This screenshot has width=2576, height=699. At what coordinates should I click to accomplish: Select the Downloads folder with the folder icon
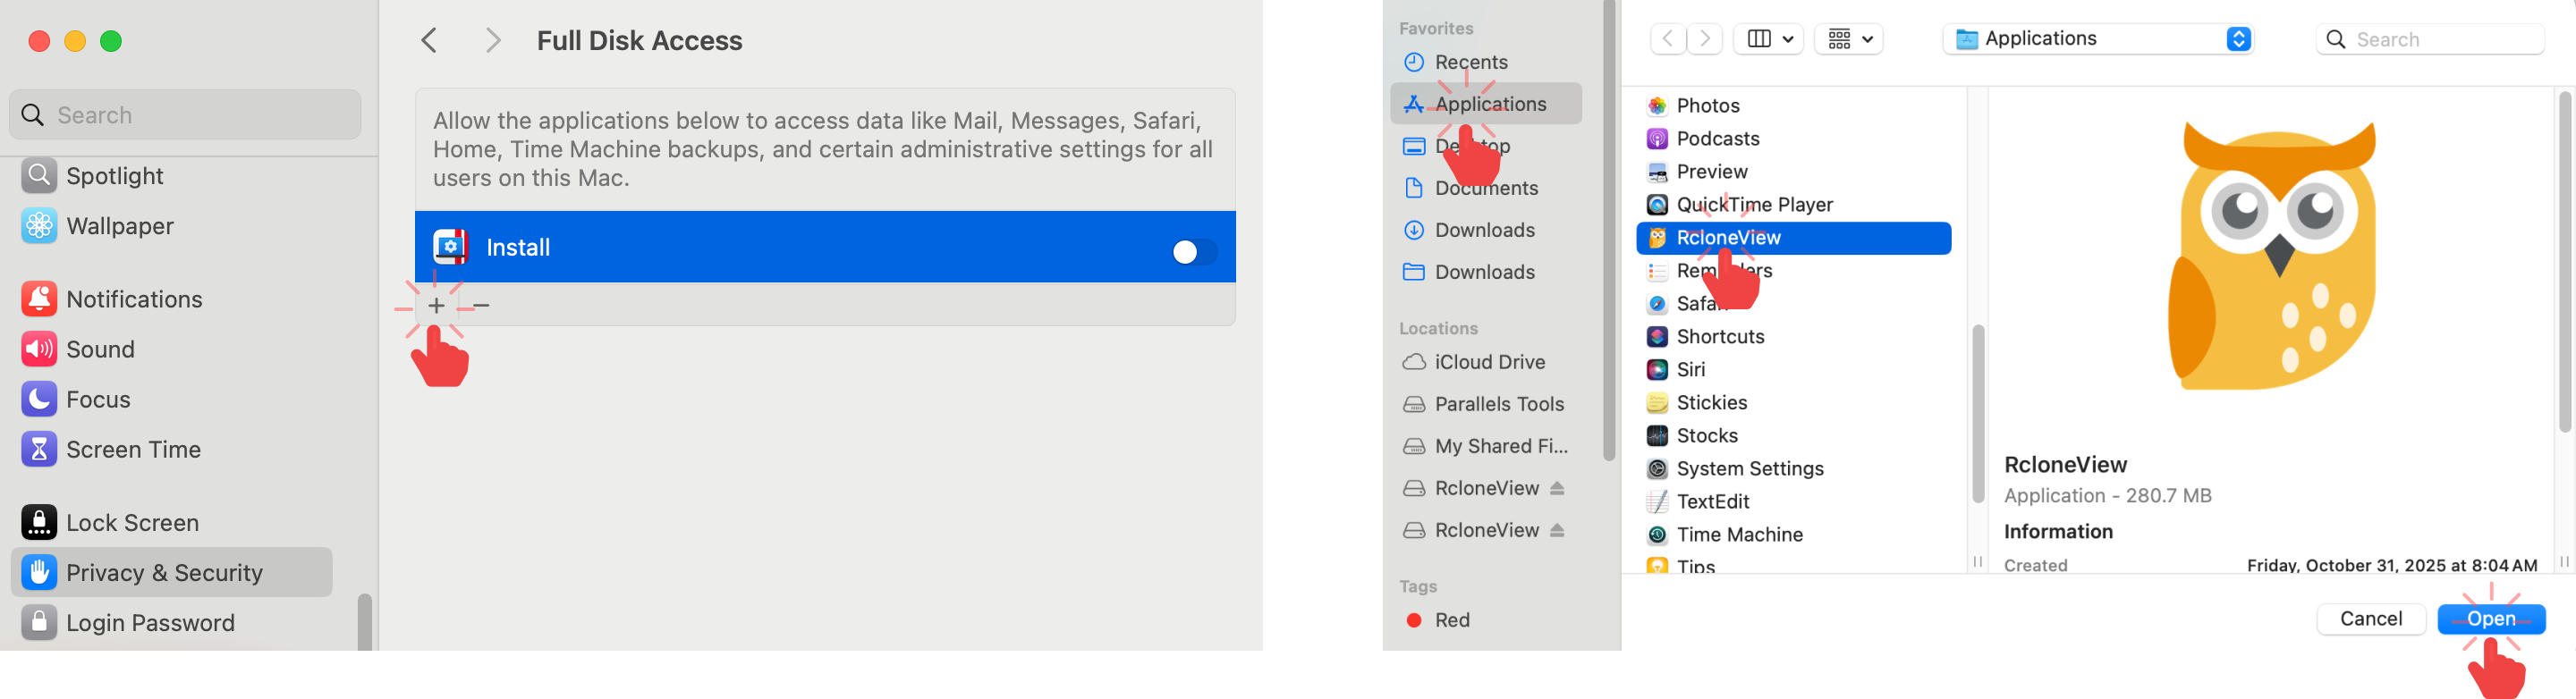click(1485, 272)
